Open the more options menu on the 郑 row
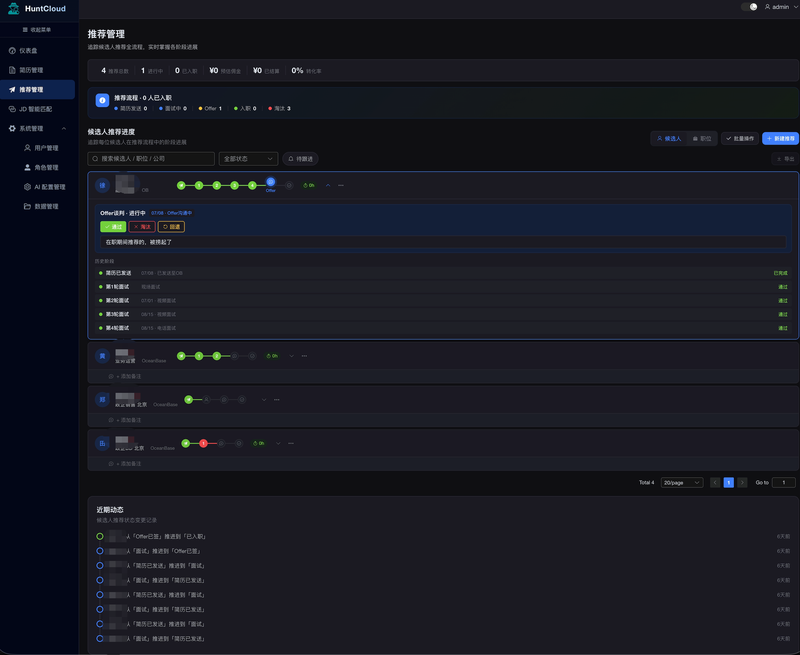Viewport: 800px width, 655px height. tap(277, 399)
